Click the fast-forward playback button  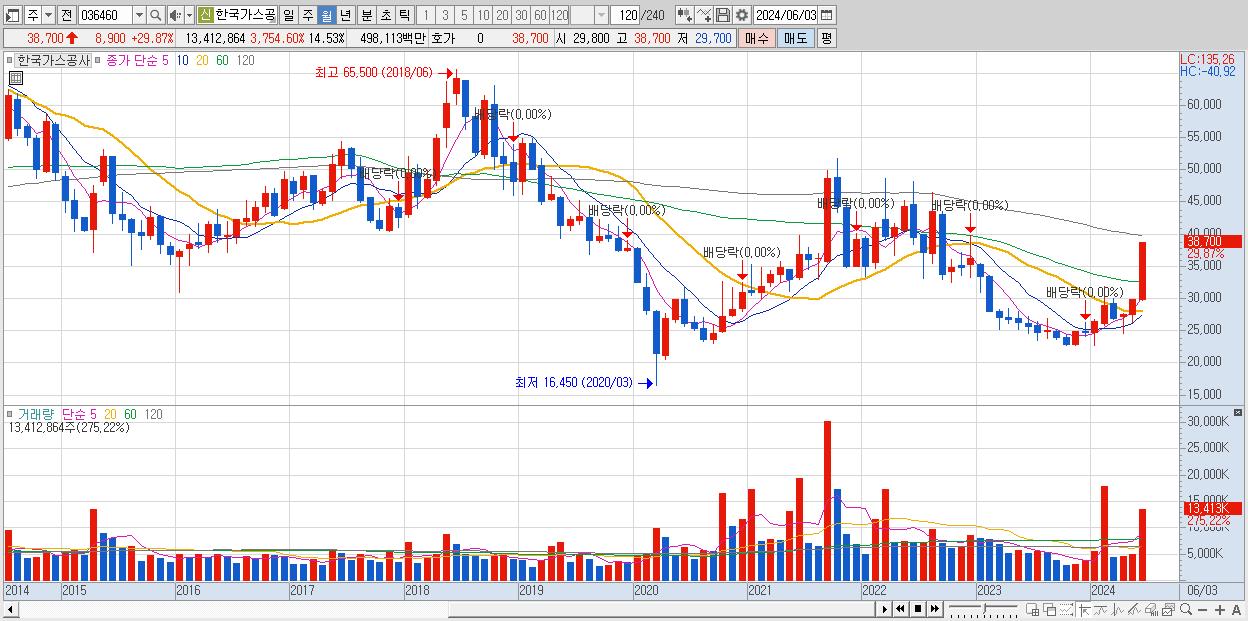click(934, 609)
